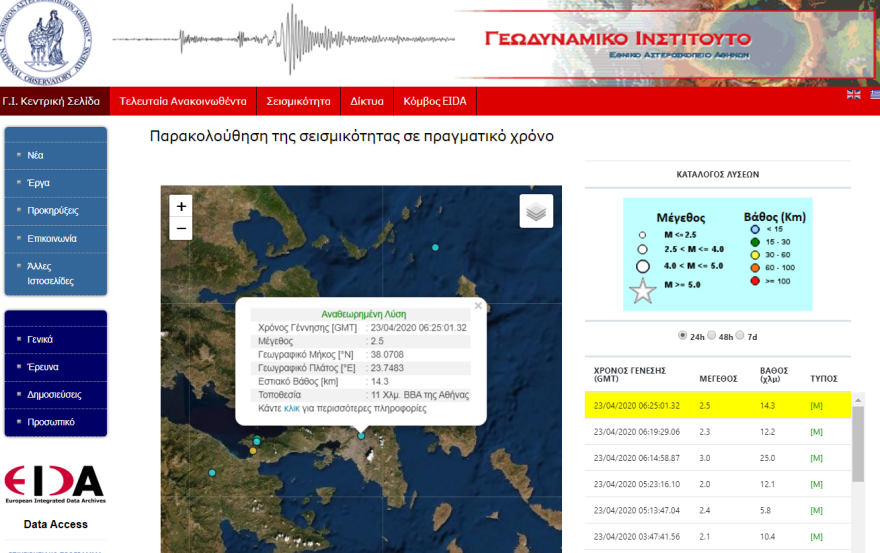
Task: Select the 23/04/2020 03:47:41.56 event row
Action: coord(718,537)
